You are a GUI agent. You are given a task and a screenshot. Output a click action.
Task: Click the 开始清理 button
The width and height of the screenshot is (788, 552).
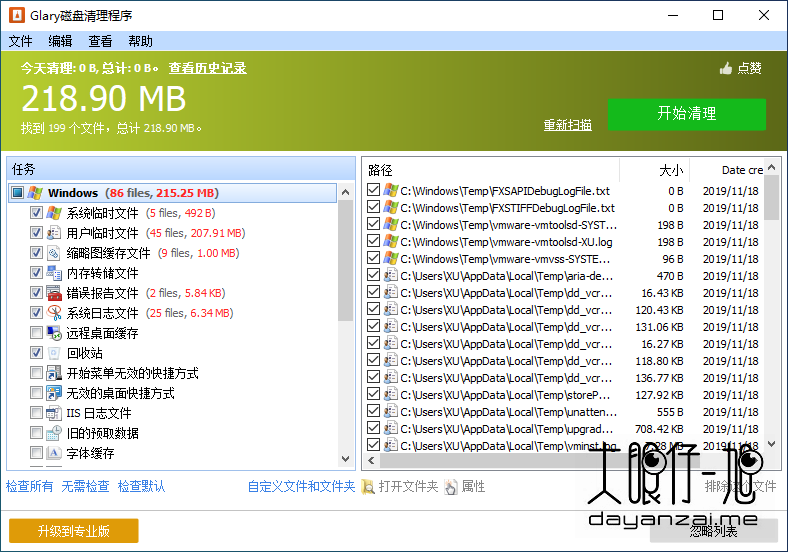coord(687,114)
